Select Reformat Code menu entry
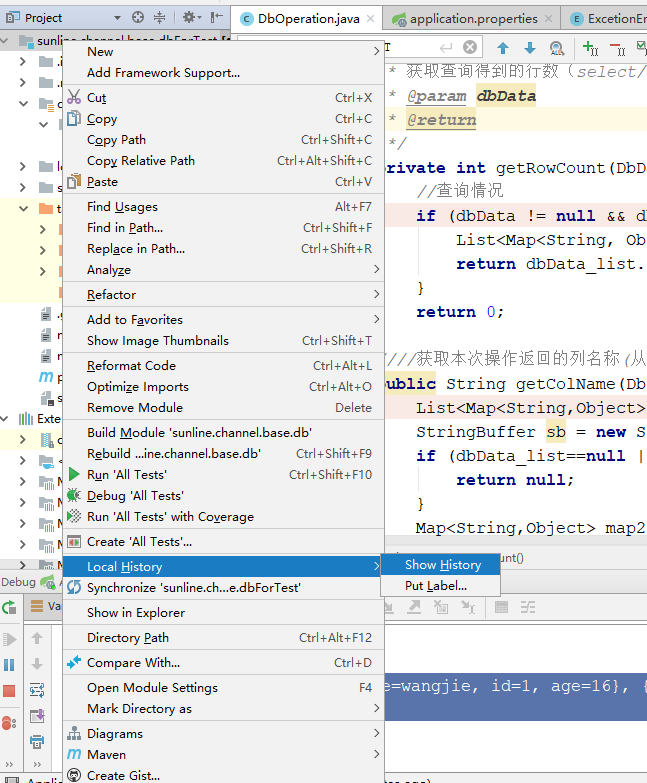 (224, 366)
